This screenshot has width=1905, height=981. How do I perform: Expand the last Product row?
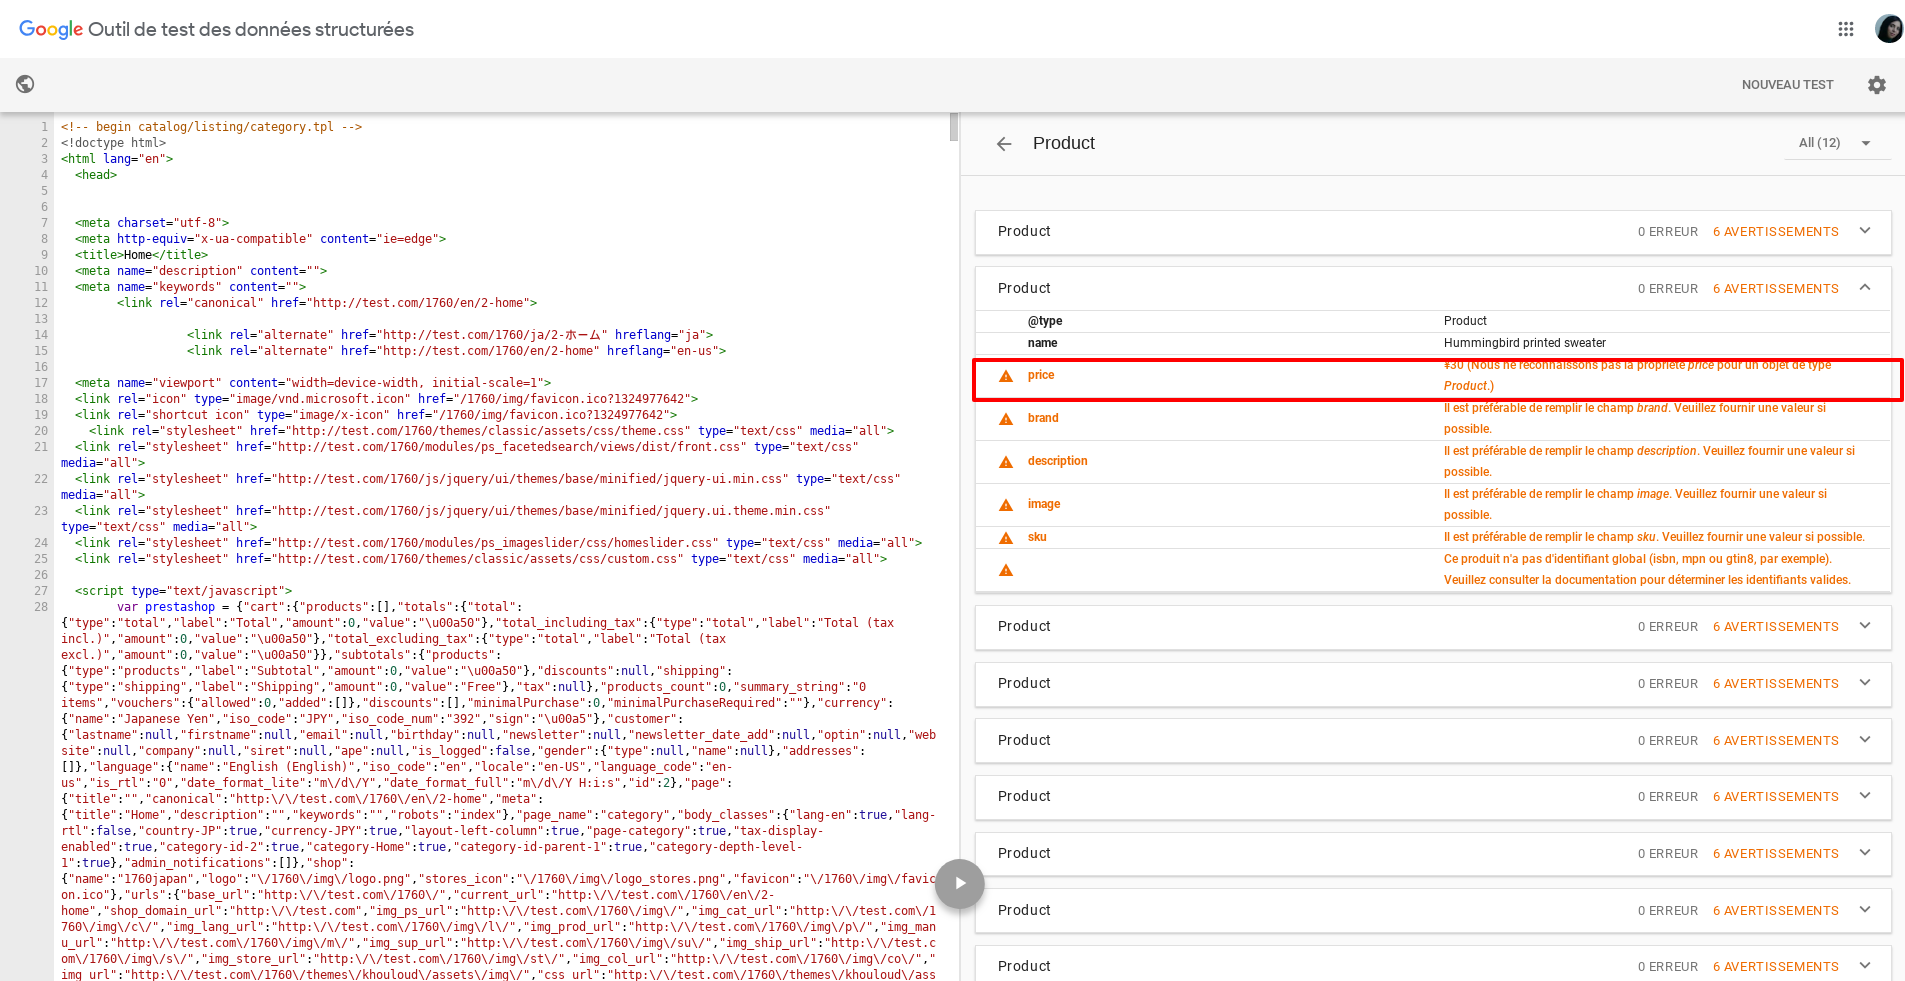[x=1864, y=966]
